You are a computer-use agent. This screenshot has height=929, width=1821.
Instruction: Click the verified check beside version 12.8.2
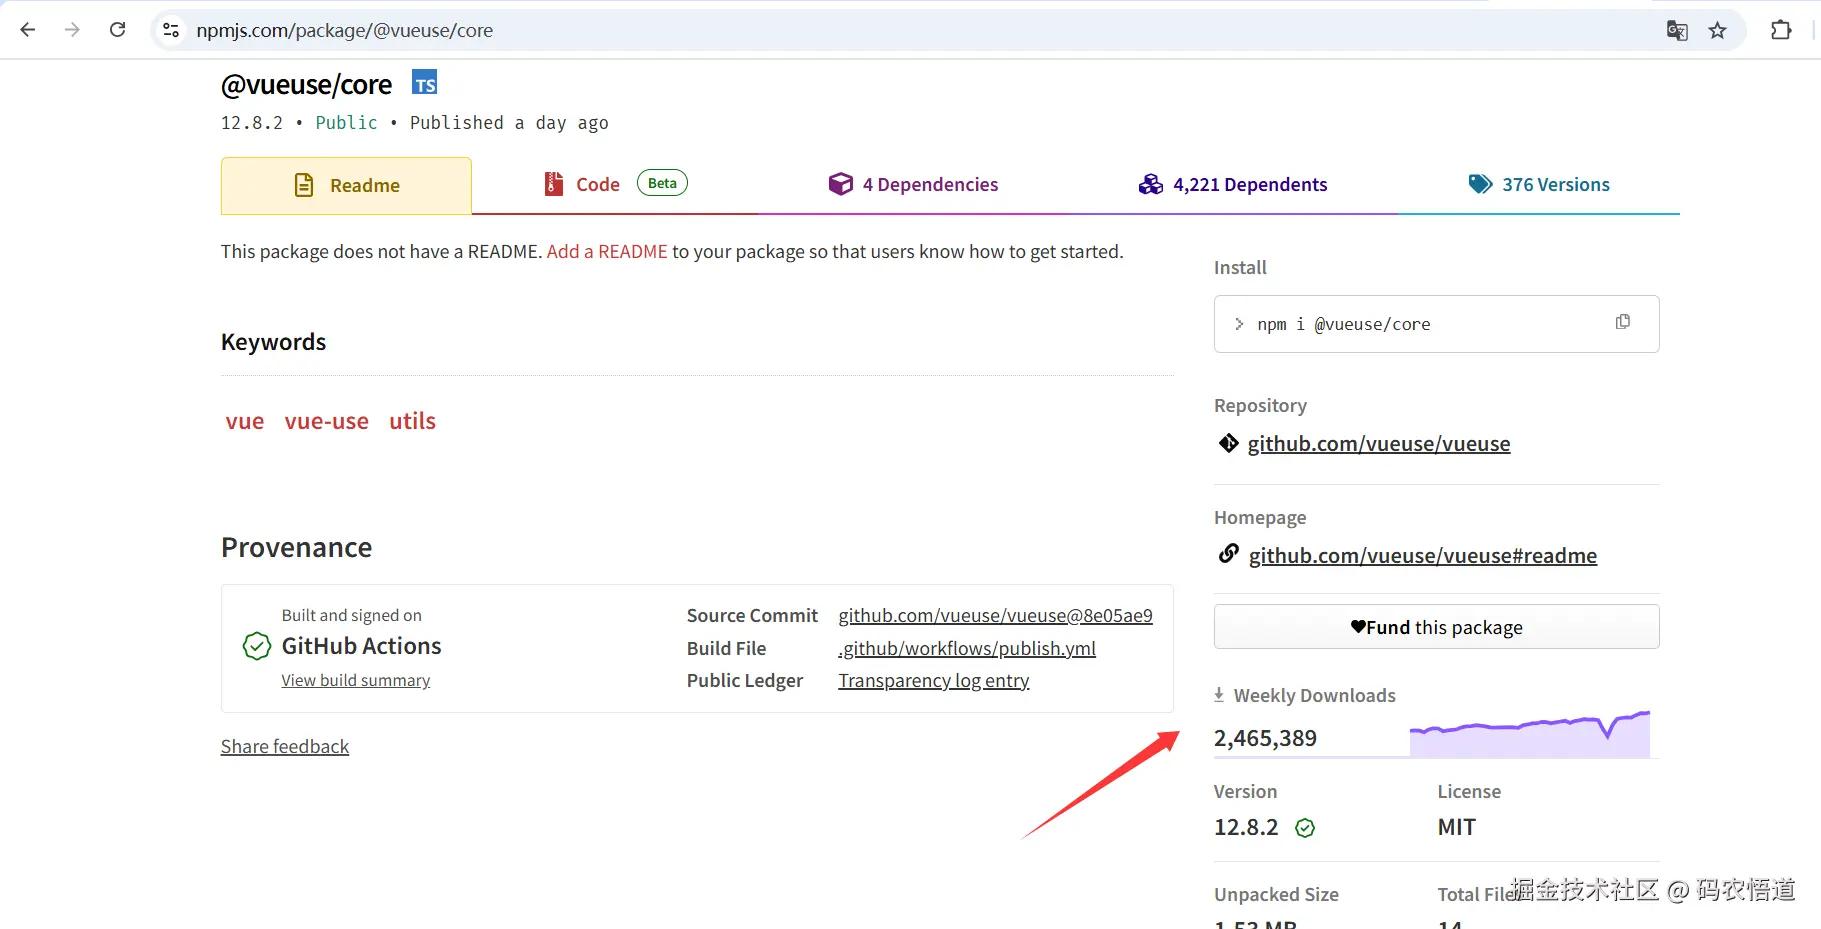(1305, 828)
